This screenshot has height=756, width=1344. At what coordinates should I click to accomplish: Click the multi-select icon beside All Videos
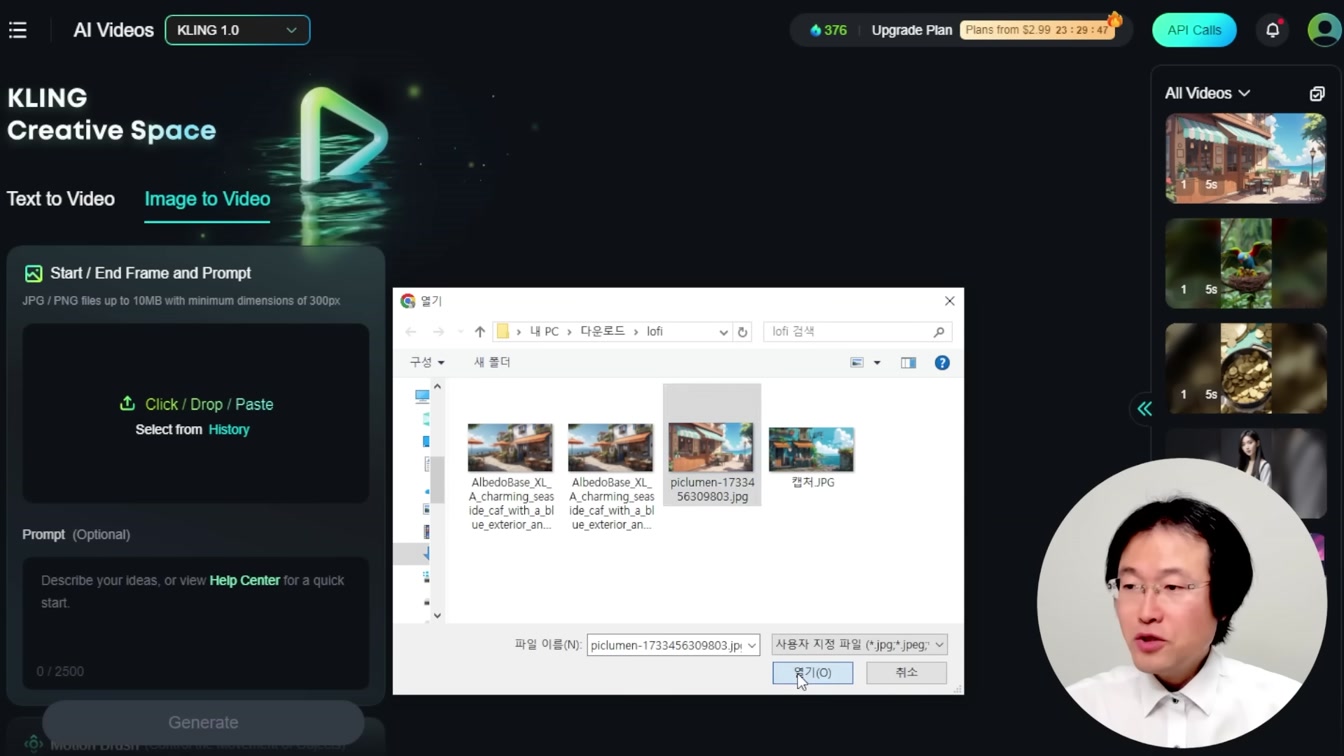coord(1317,93)
